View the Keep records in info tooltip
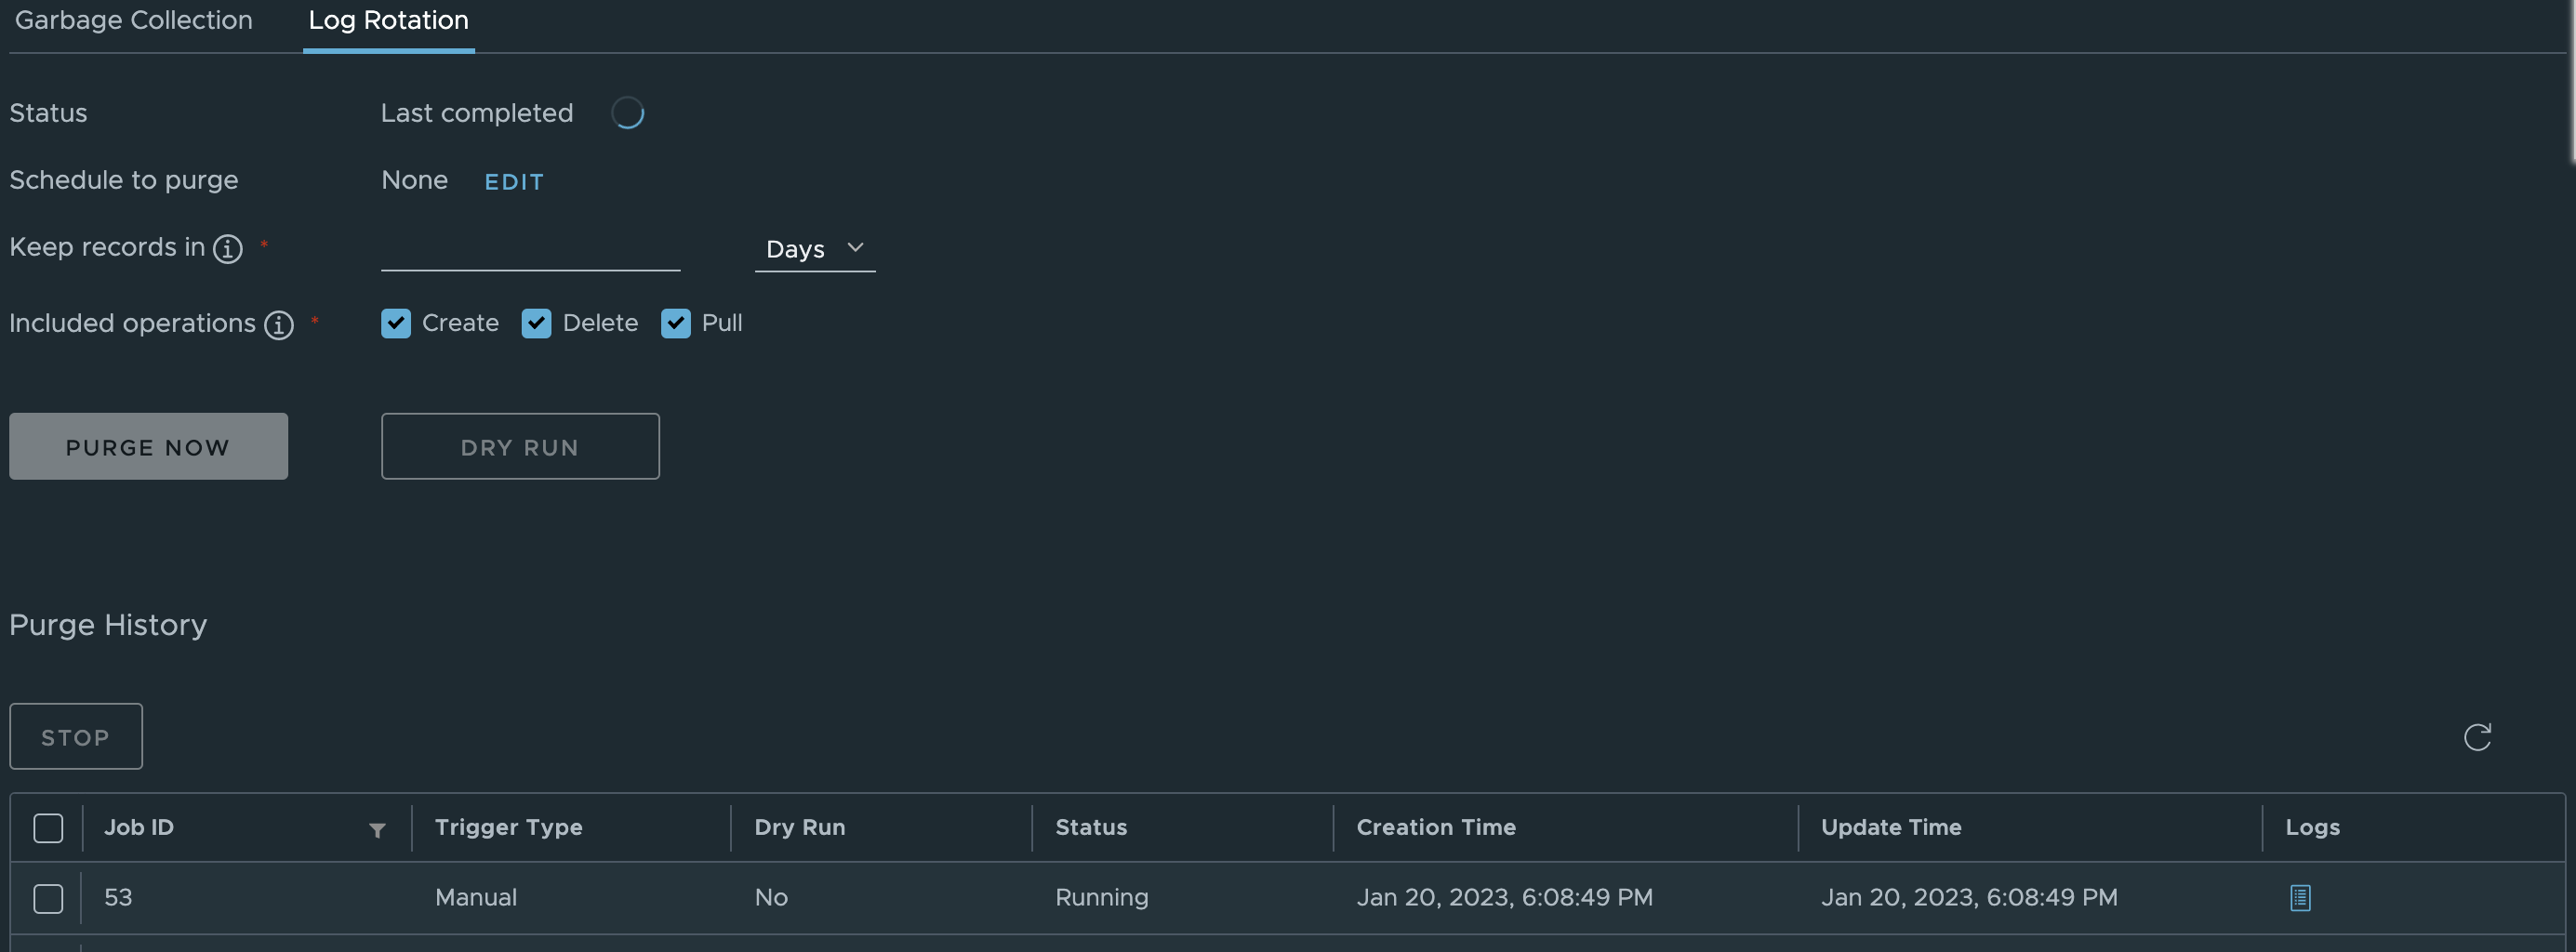This screenshot has height=952, width=2576. tap(227, 250)
